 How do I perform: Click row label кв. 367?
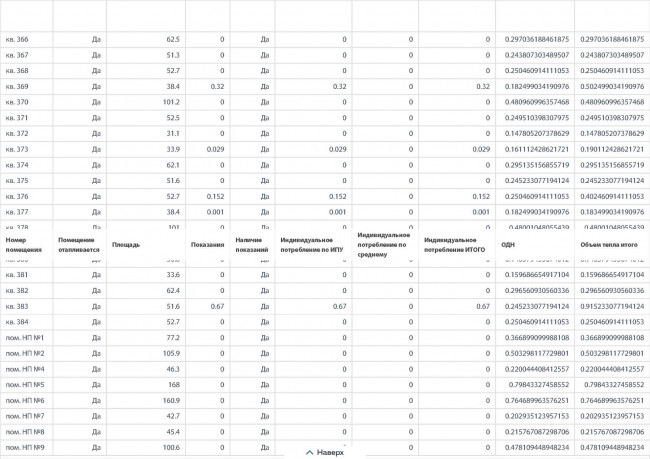point(17,55)
